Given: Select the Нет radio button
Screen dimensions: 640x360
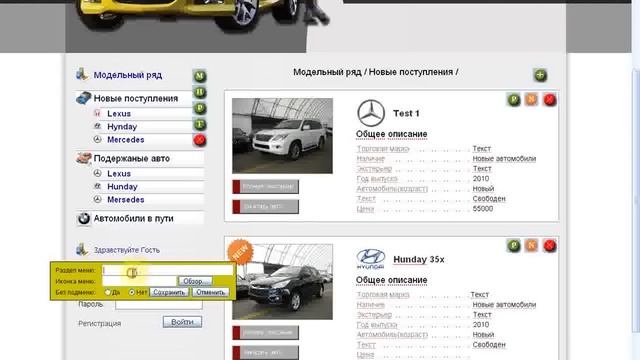Looking at the screenshot, I should coord(132,292).
